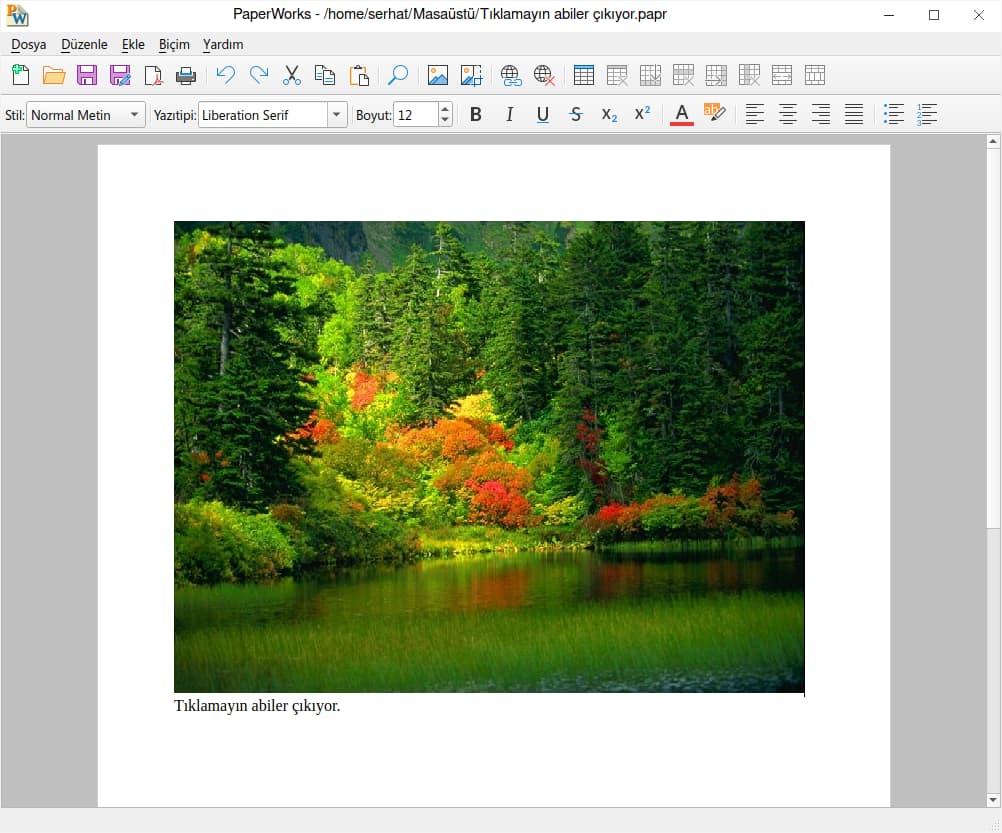Enable strikethrough text
The image size is (1002, 833).
pyautogui.click(x=576, y=115)
